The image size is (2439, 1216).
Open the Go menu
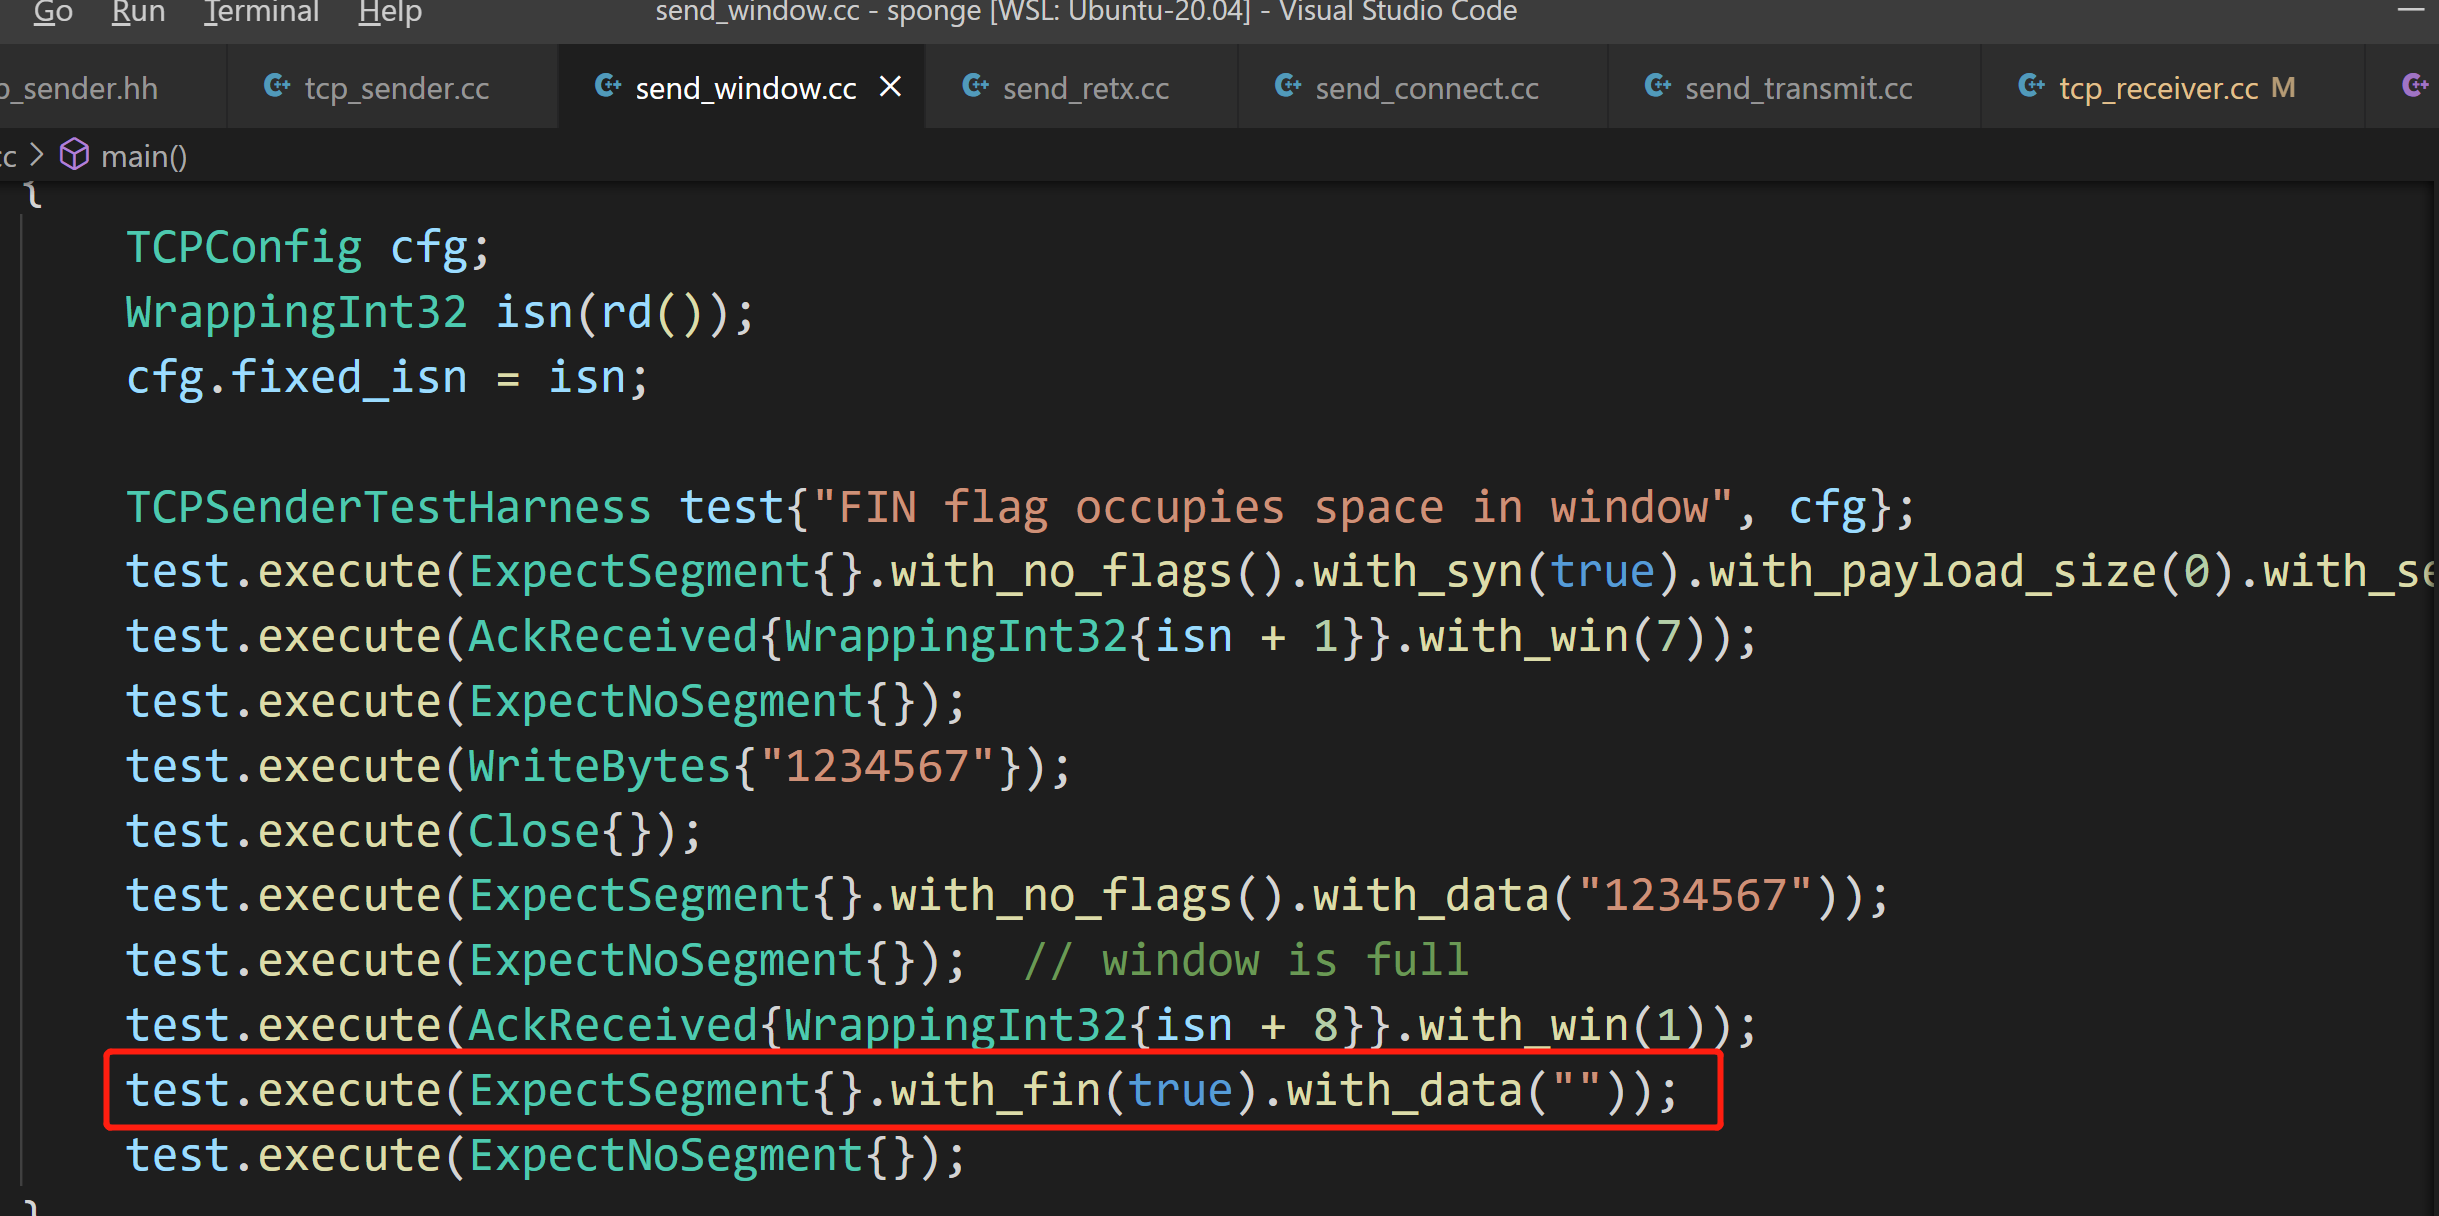pyautogui.click(x=53, y=12)
